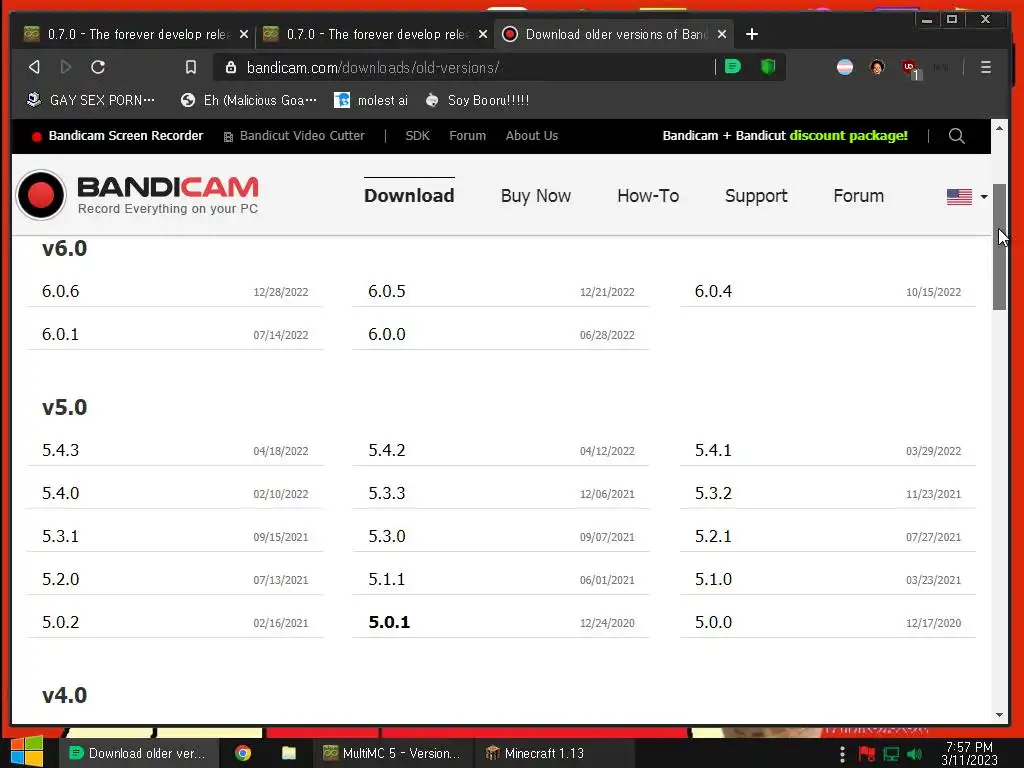Click the discount package promo link
Viewport: 1024px width, 768px height.
[x=785, y=136]
